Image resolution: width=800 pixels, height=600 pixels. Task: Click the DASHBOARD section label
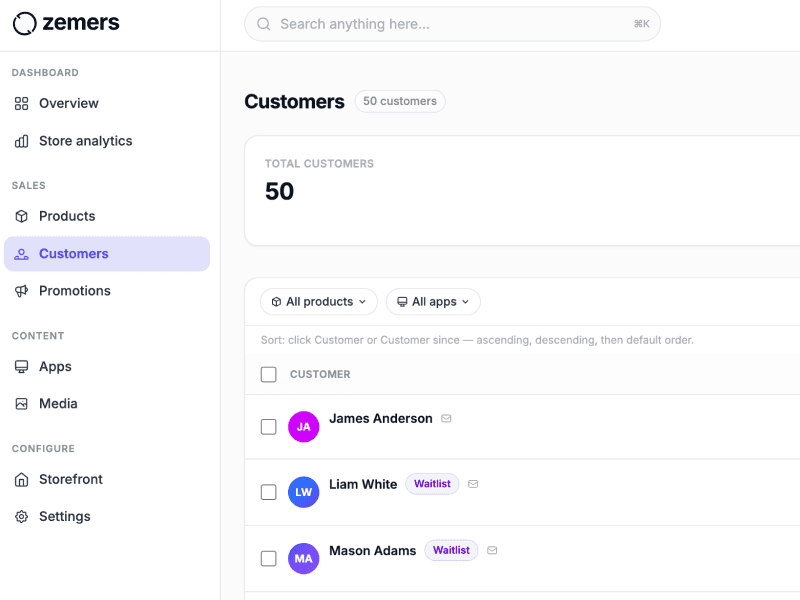click(x=45, y=73)
